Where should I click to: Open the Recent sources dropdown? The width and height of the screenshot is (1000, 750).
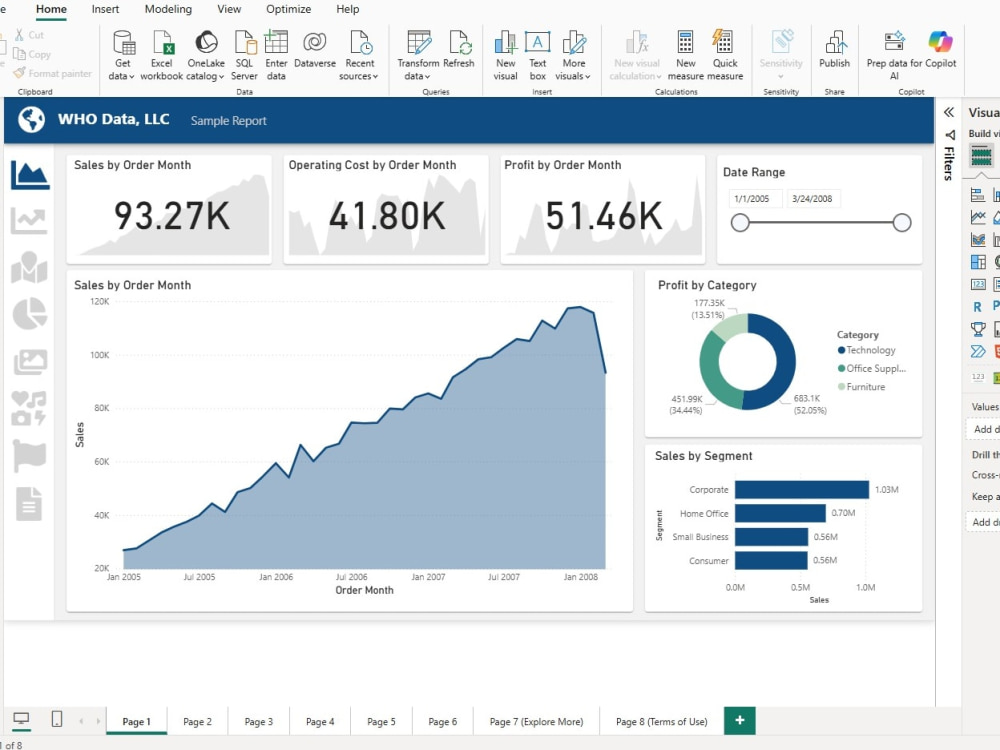[359, 55]
